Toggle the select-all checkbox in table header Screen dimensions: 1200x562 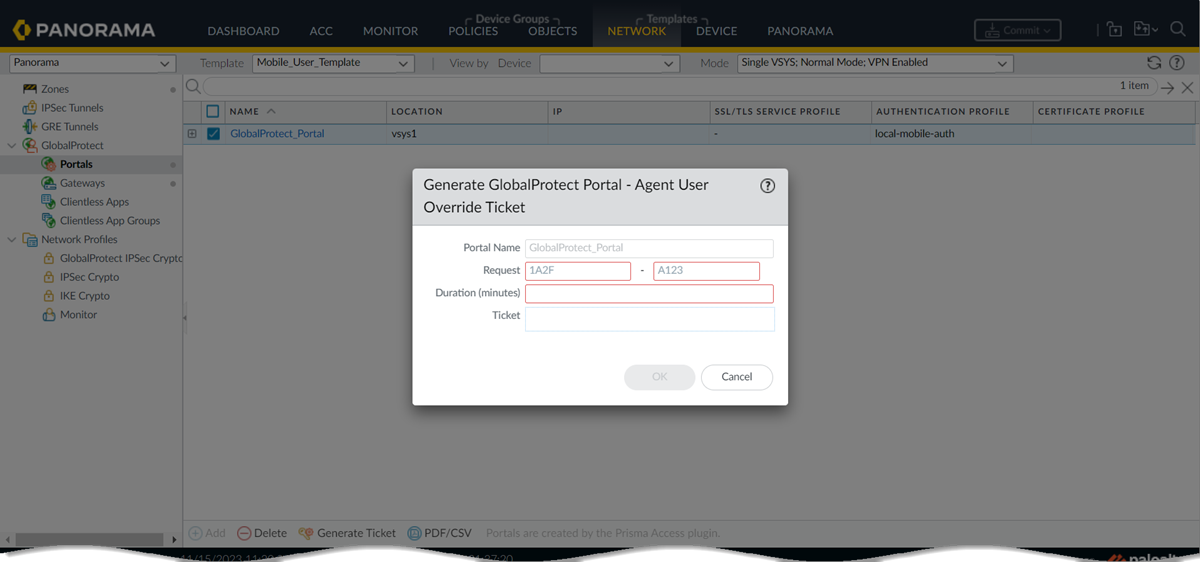212,111
